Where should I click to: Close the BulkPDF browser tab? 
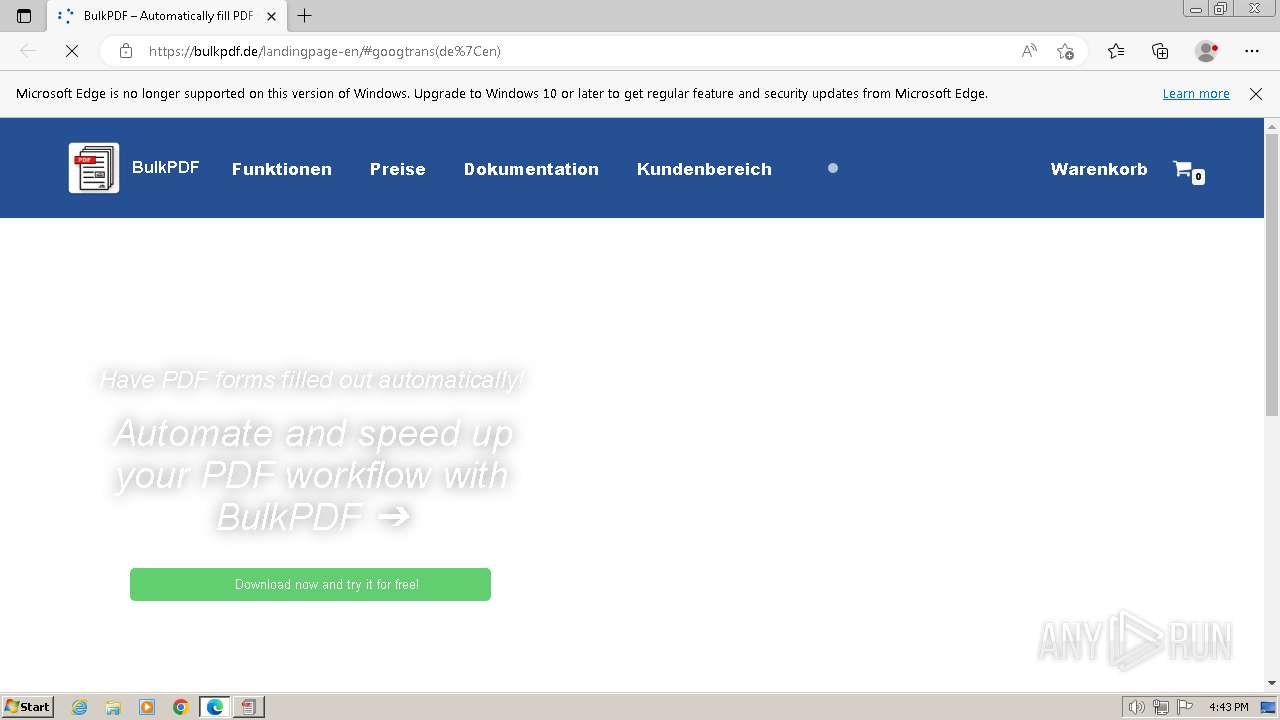[x=271, y=16]
